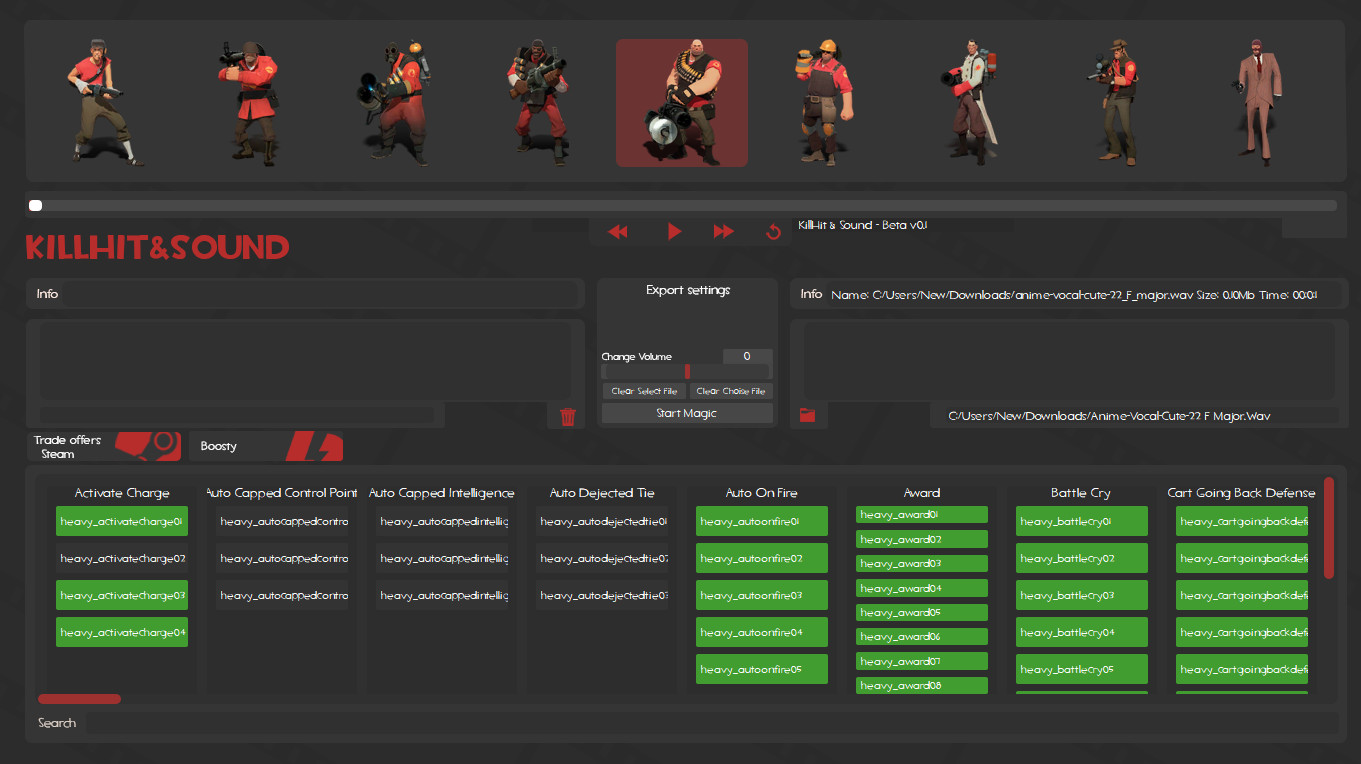The width and height of the screenshot is (1361, 764).
Task: Click the rewind playback icon
Action: [618, 231]
